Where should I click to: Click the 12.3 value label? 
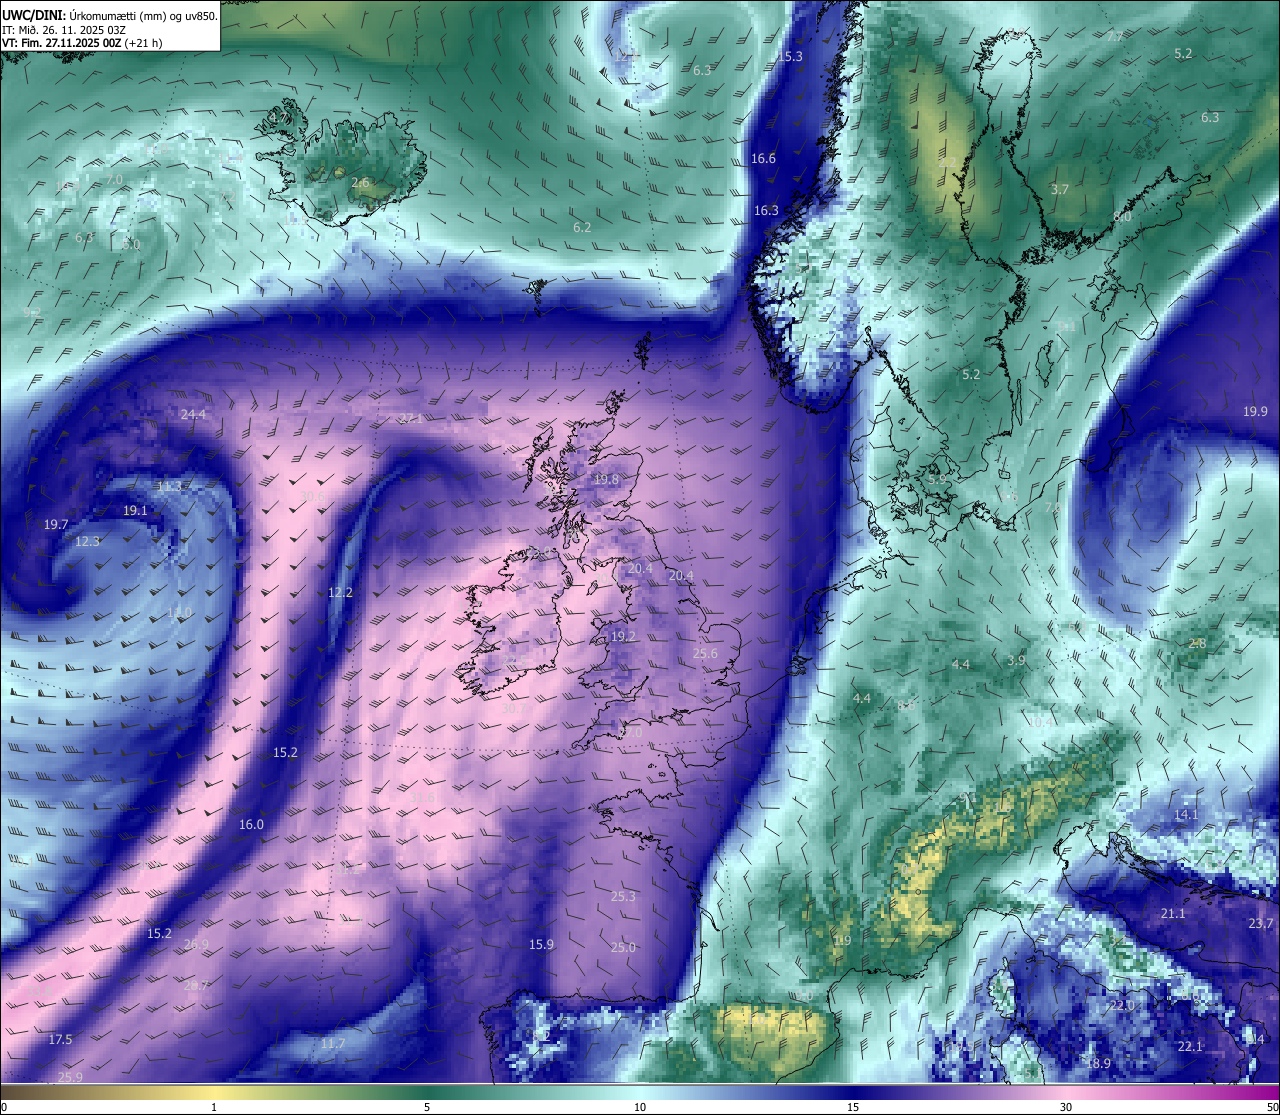88,542
